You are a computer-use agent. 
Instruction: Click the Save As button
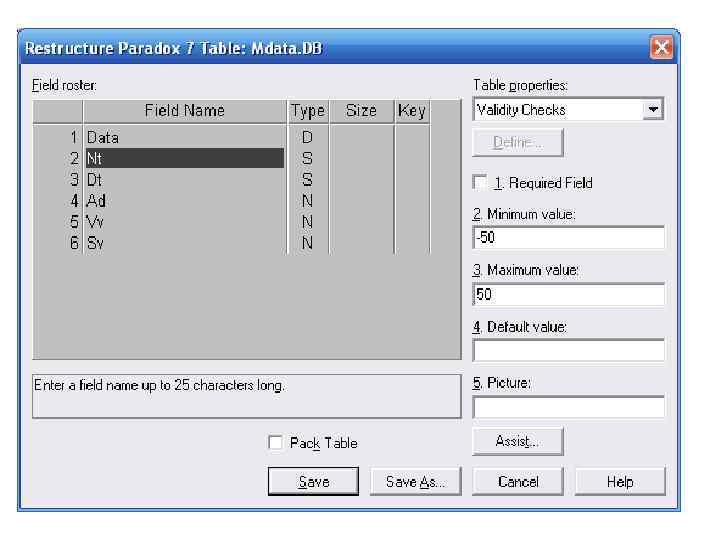[416, 481]
